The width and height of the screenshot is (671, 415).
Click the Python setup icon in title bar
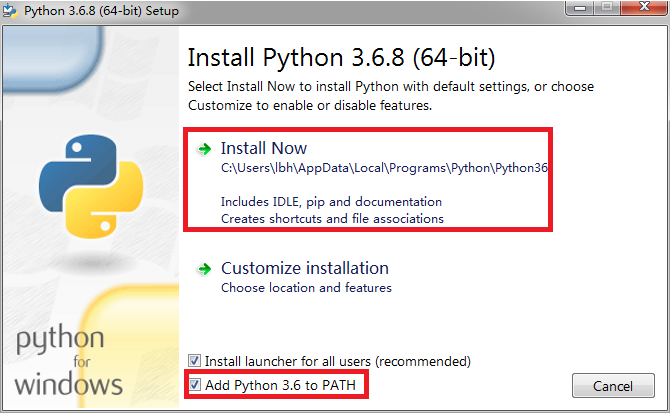tap(10, 11)
